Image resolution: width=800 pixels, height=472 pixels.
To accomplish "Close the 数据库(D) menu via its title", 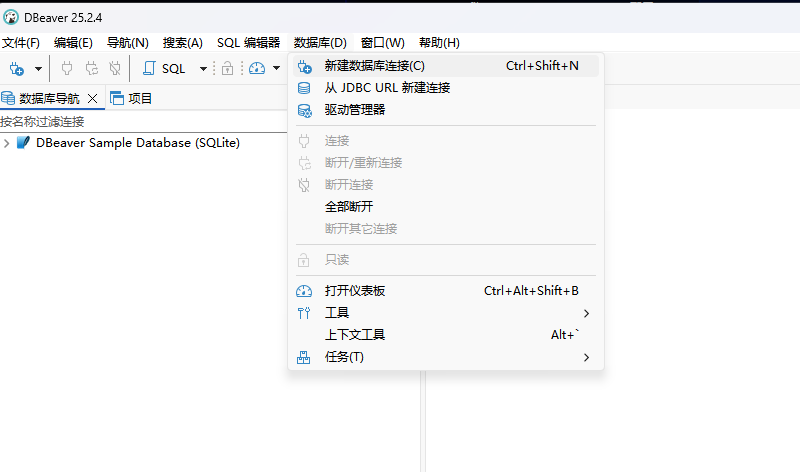I will 320,43.
